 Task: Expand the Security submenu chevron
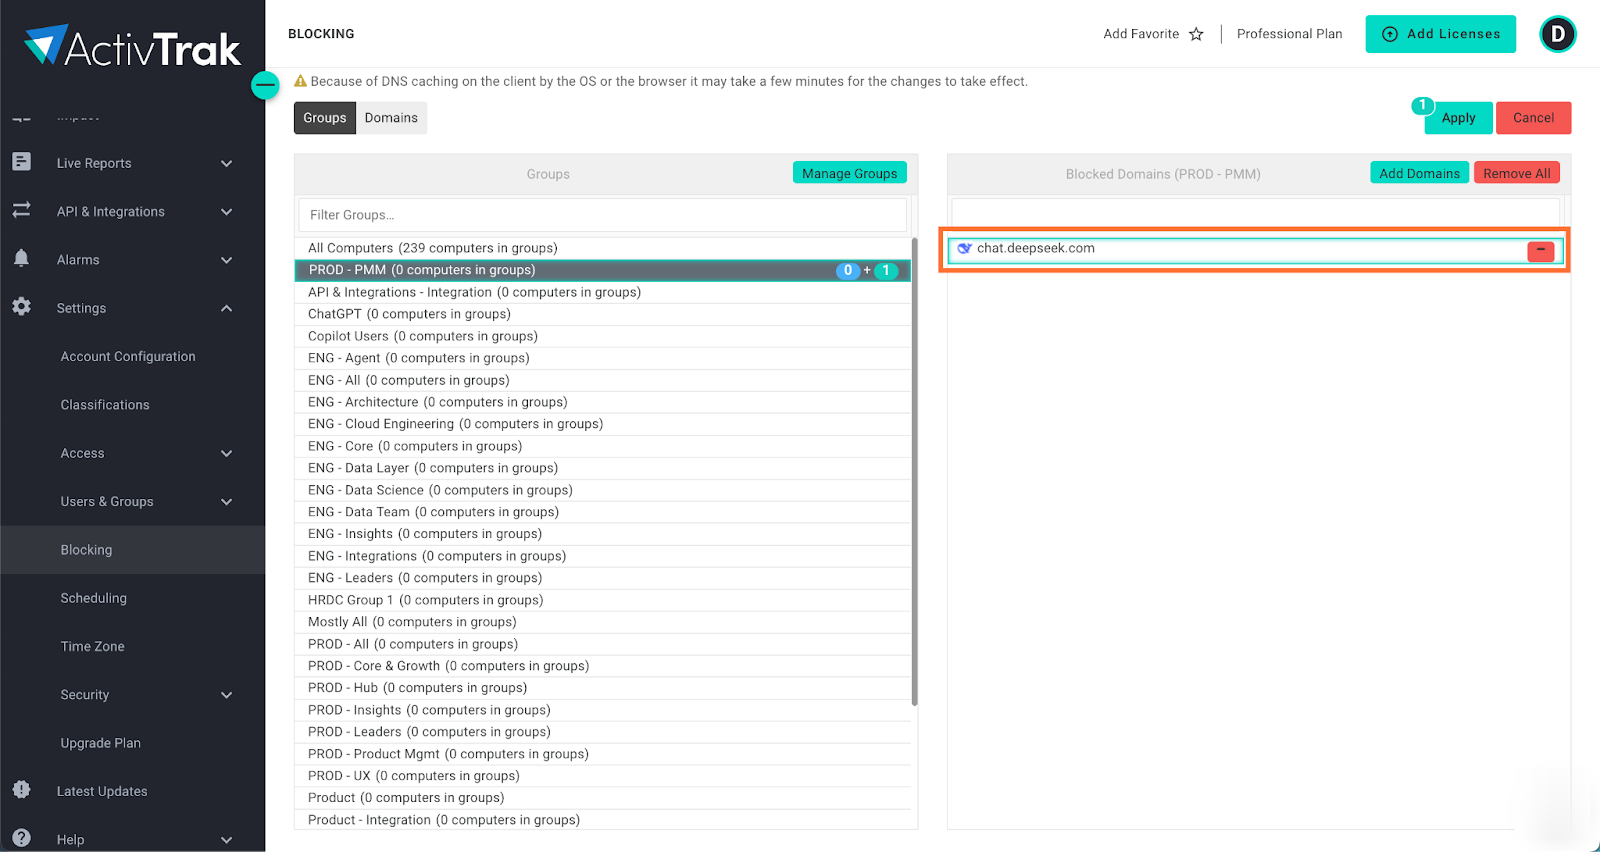click(x=227, y=695)
